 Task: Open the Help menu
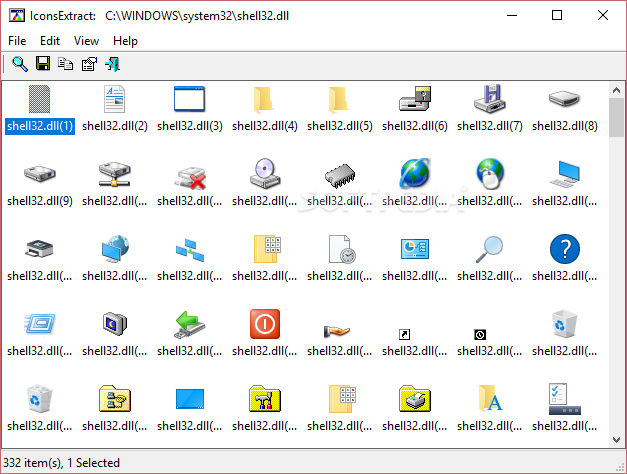125,41
